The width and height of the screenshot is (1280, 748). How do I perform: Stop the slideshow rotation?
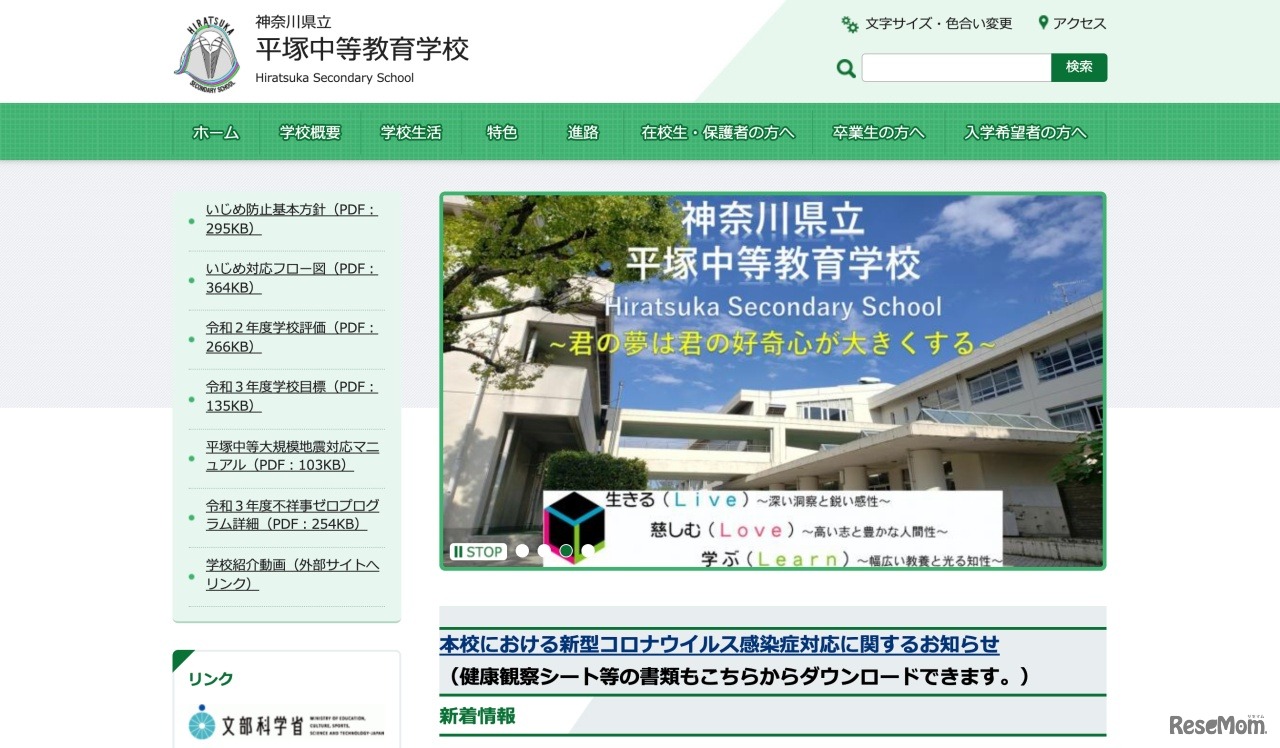coord(477,550)
